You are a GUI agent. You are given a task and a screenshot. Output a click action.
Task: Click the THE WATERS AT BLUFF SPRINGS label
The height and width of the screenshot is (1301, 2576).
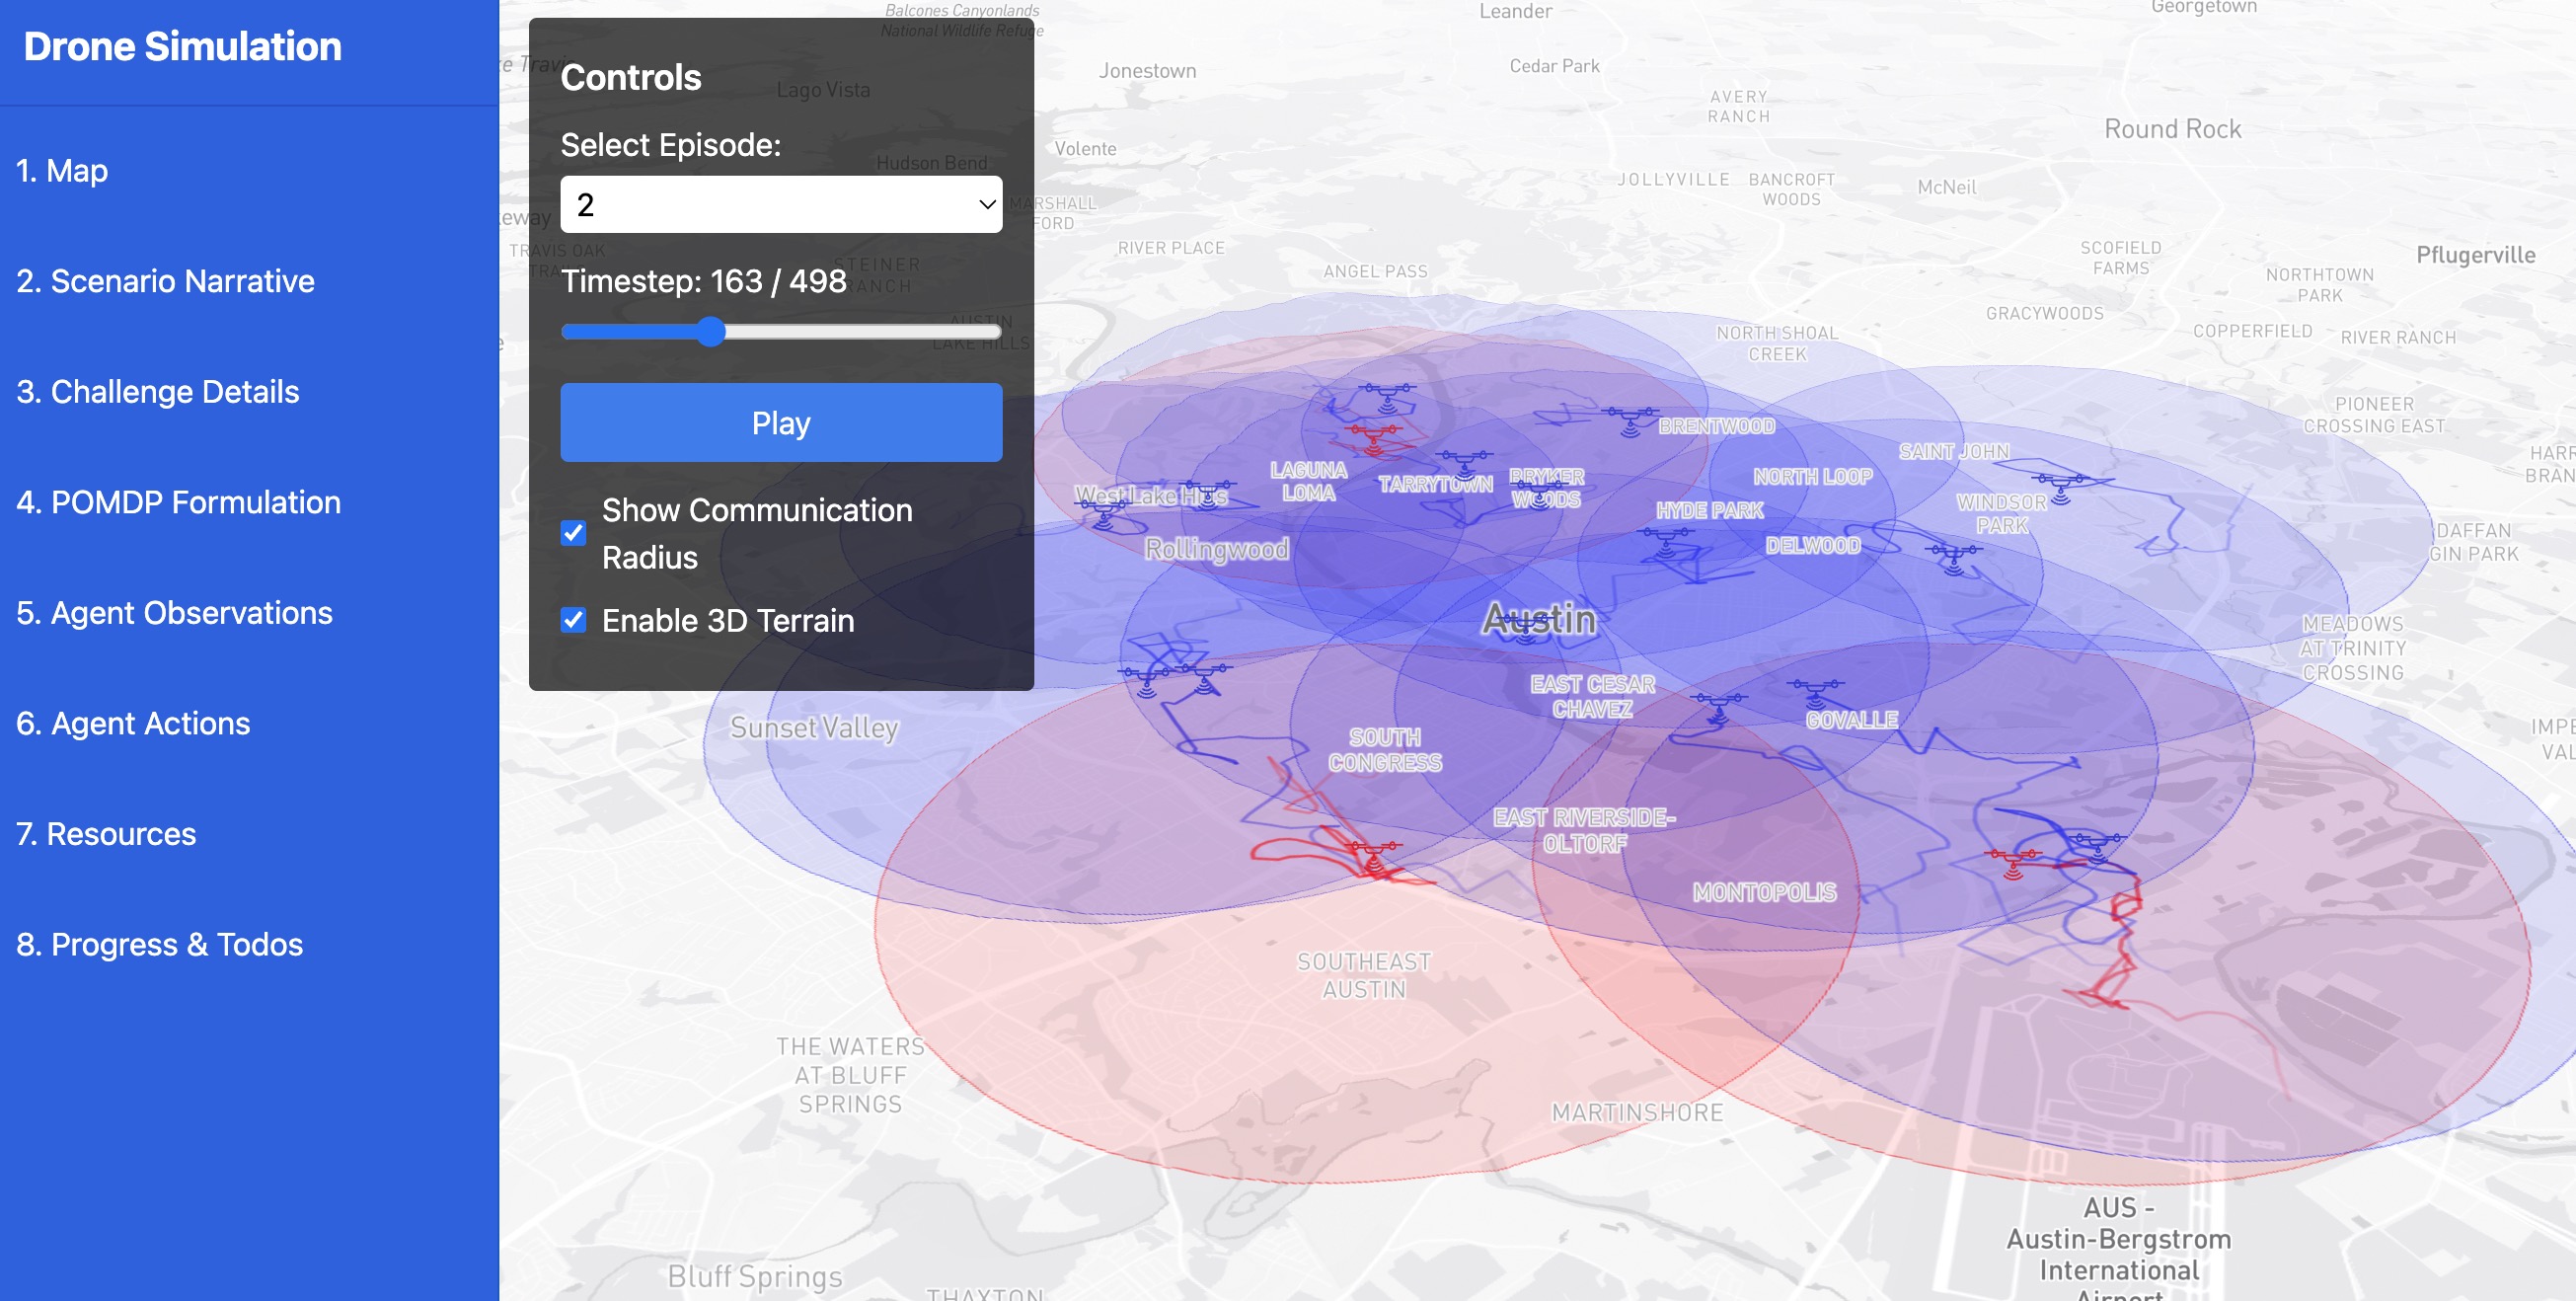[x=850, y=1075]
